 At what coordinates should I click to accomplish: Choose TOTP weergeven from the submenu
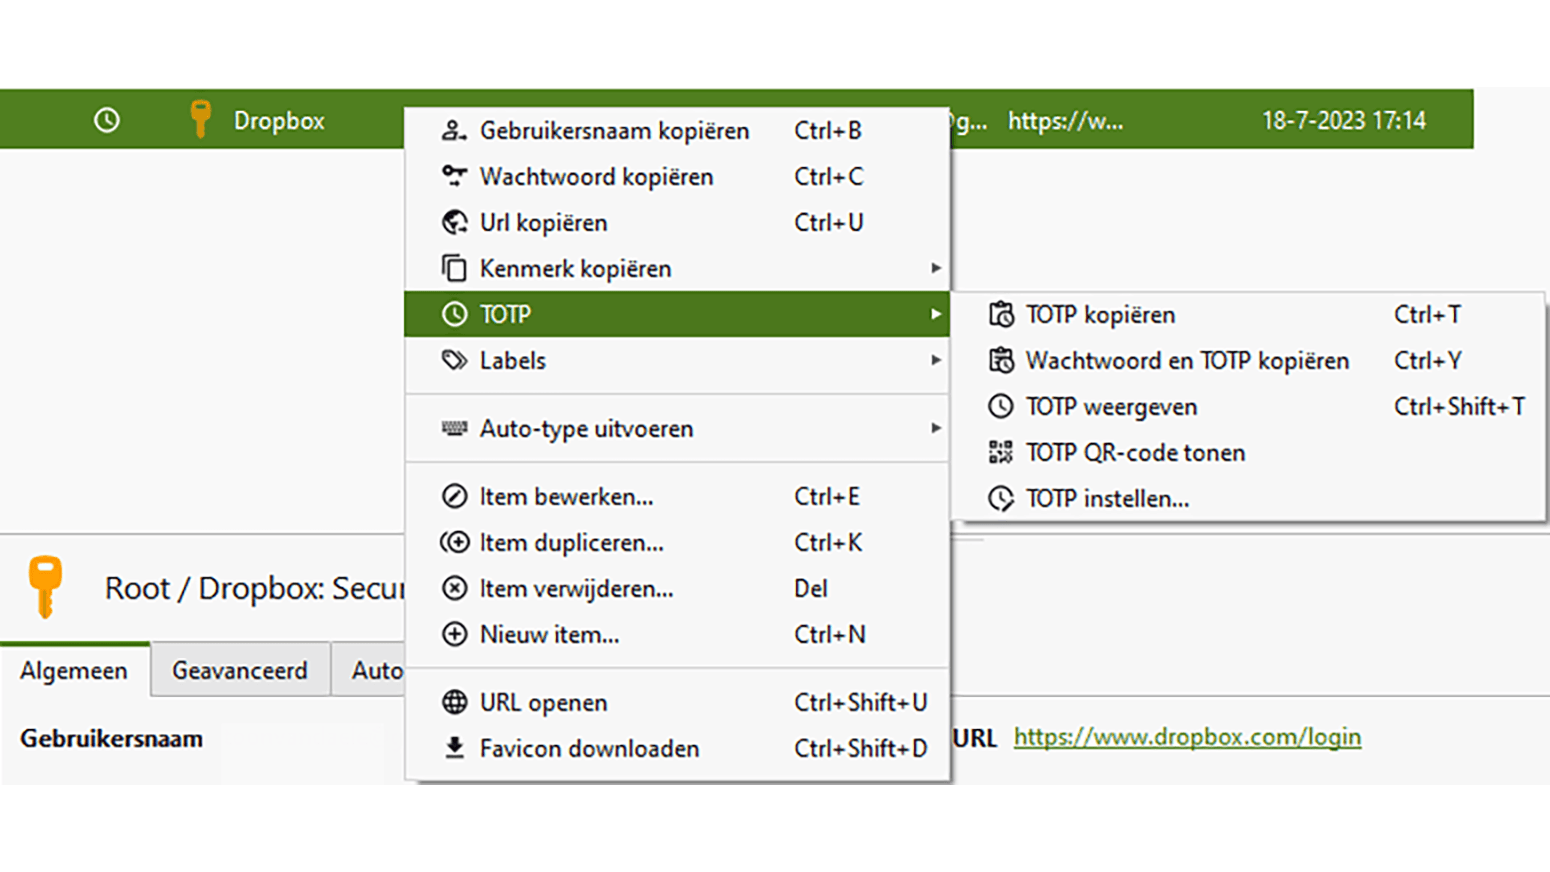pos(1111,407)
